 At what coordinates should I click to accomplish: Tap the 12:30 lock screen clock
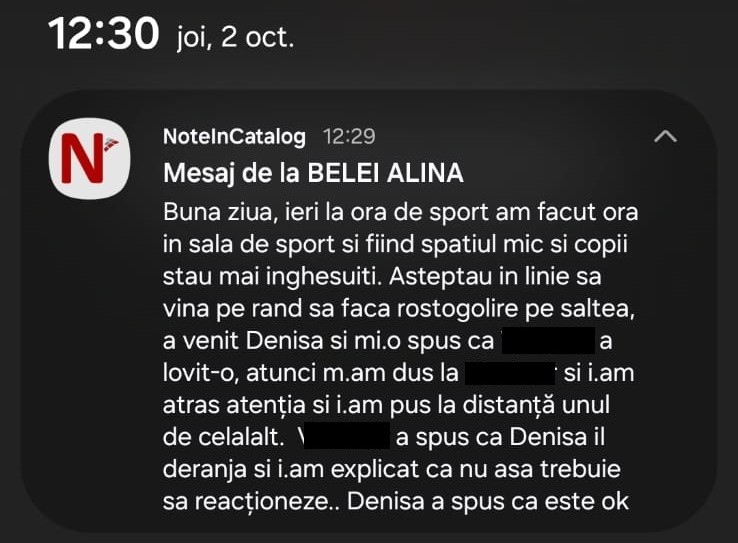coord(105,36)
